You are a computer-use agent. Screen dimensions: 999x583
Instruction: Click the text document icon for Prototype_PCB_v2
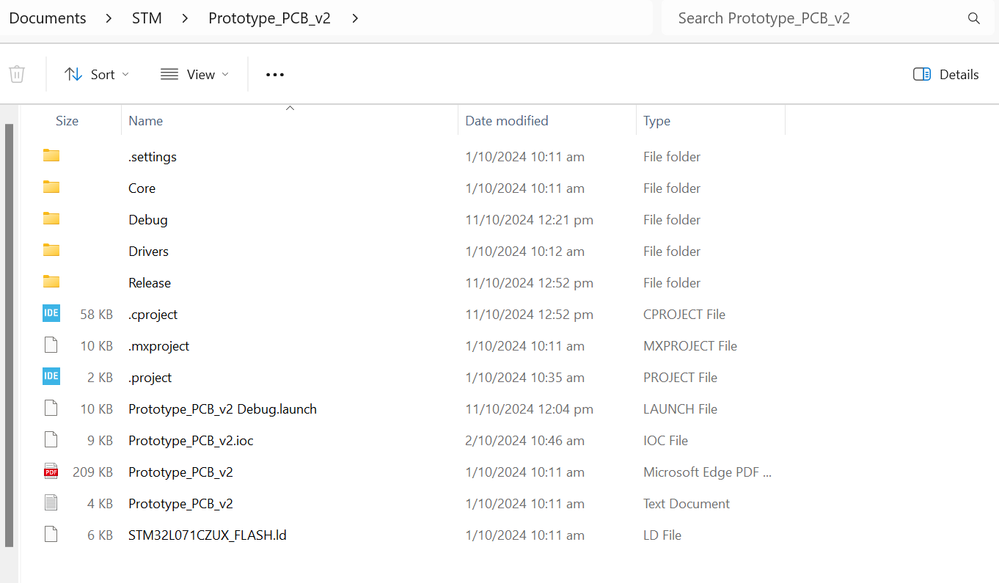point(51,503)
